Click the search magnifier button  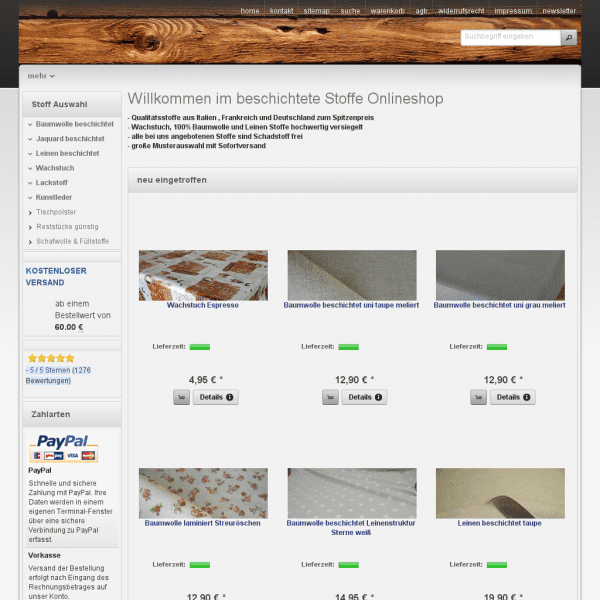pos(569,38)
